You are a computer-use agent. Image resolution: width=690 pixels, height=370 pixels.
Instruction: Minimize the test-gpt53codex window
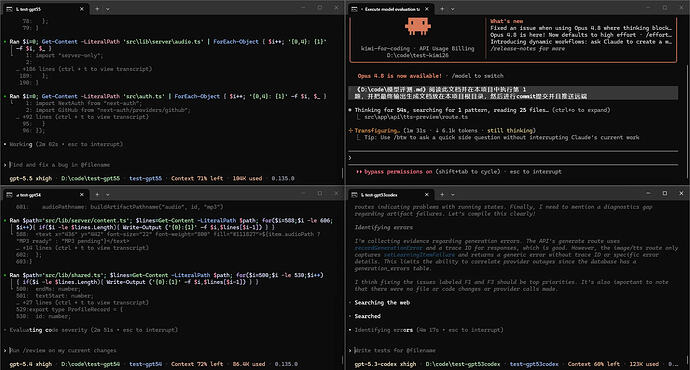pos(648,193)
